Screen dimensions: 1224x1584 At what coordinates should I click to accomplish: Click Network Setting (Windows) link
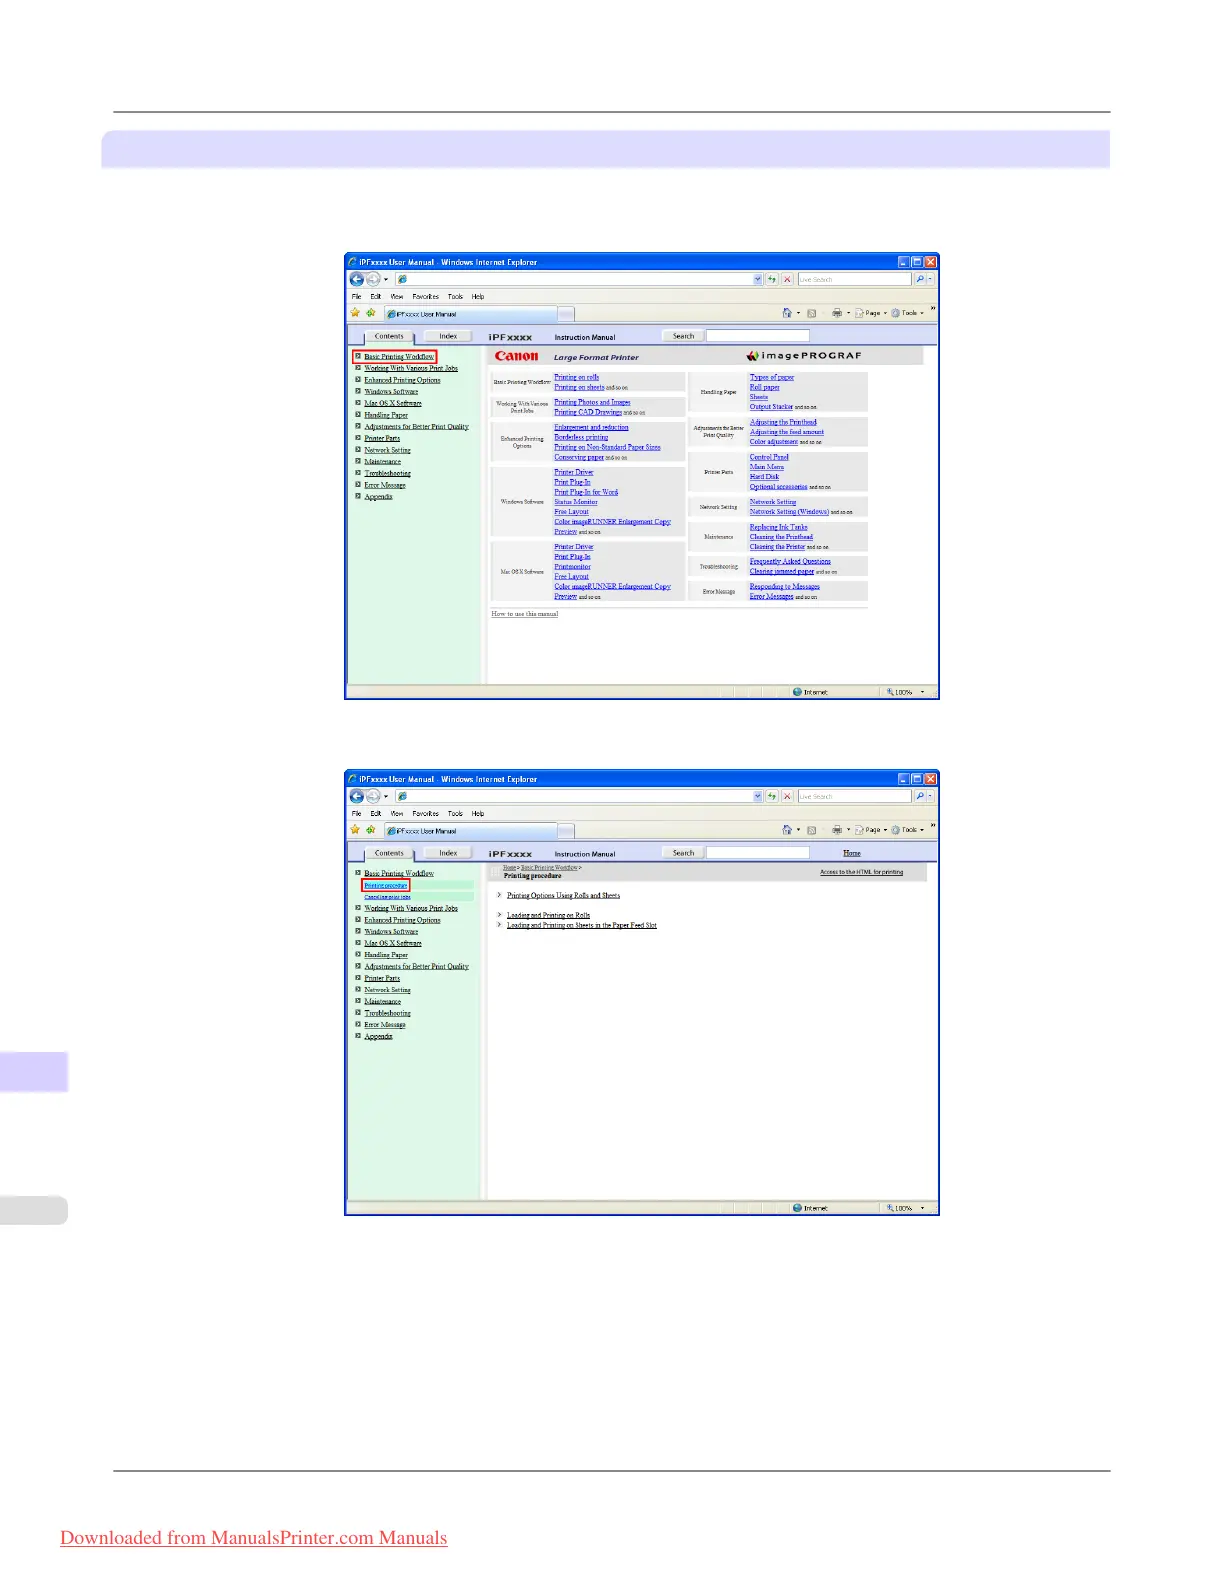click(789, 511)
